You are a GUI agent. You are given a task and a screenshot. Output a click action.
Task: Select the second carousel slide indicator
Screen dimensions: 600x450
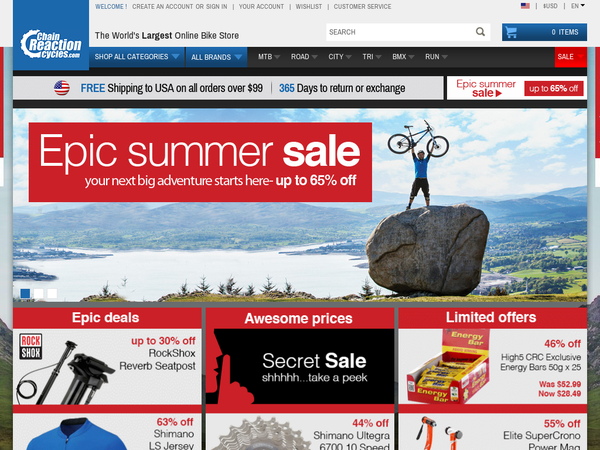pyautogui.click(x=39, y=293)
